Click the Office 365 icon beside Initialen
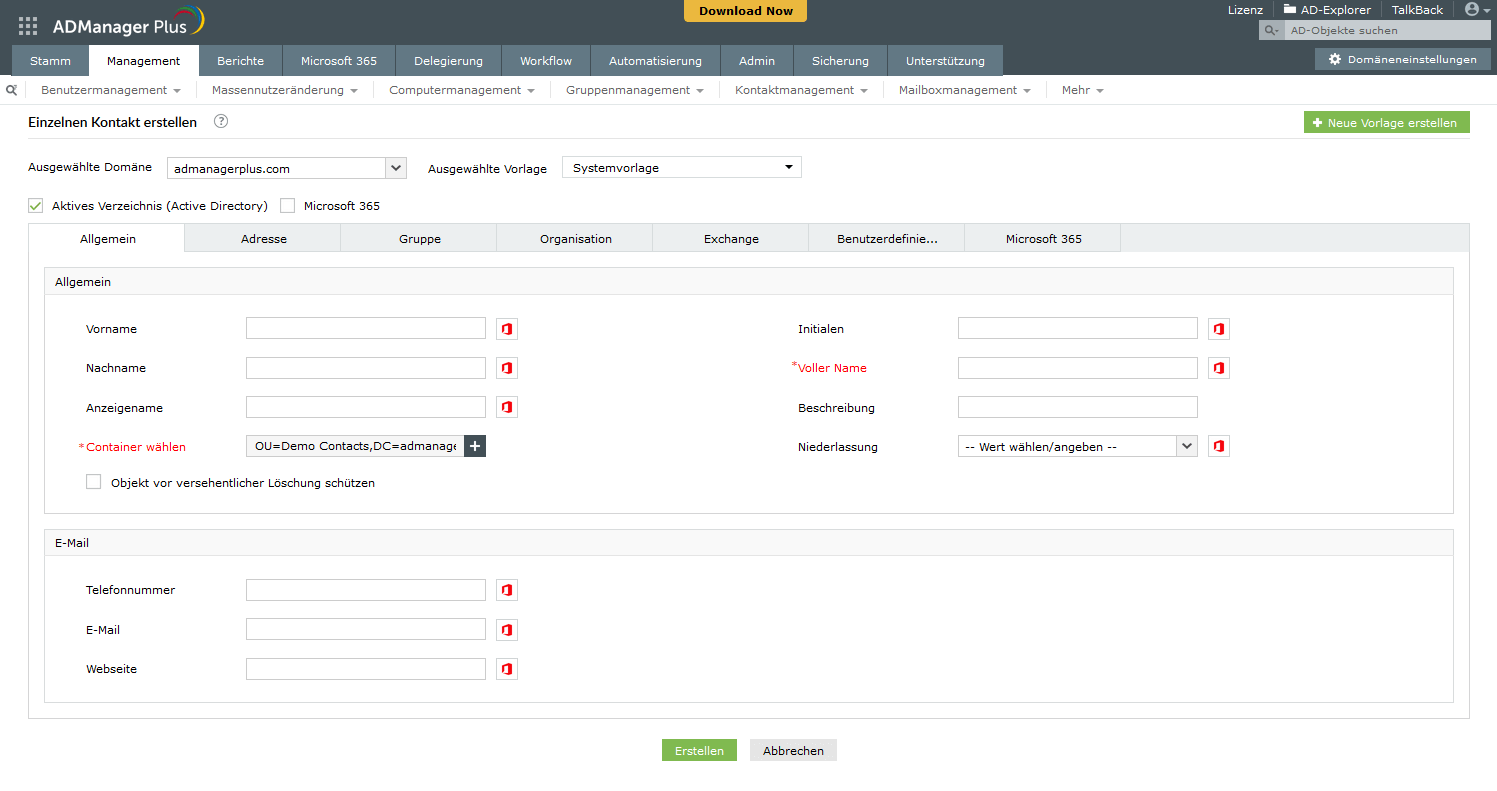The height and width of the screenshot is (791, 1497). click(x=1219, y=329)
